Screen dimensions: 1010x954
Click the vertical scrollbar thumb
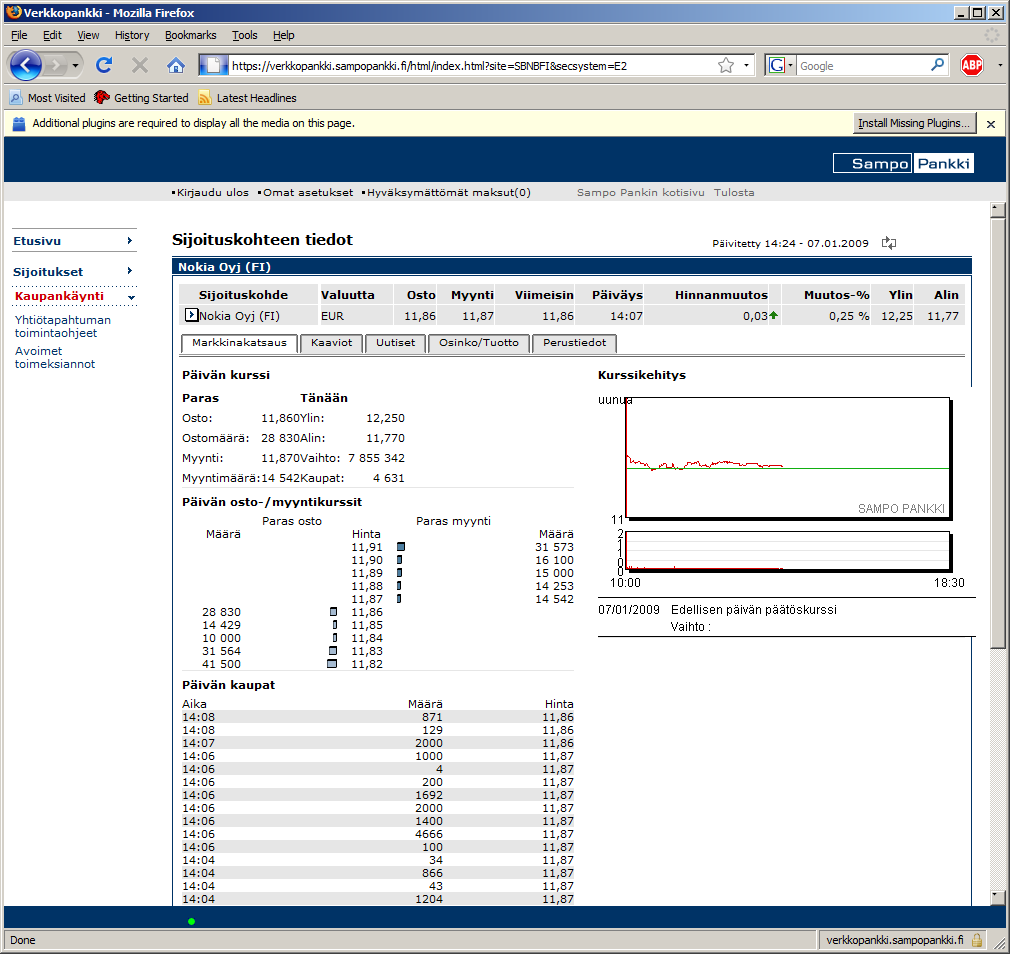997,433
